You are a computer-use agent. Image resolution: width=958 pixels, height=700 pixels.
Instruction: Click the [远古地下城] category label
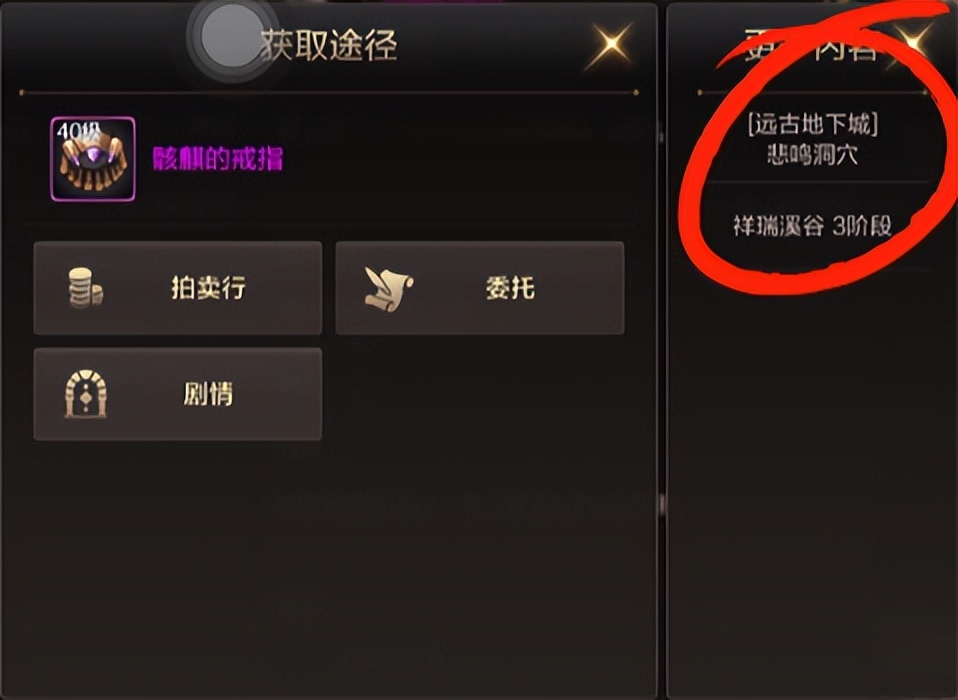813,125
